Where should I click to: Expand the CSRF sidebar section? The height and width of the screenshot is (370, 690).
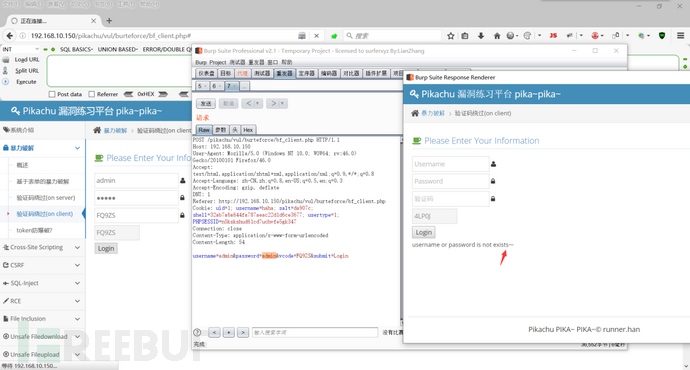coord(42,265)
